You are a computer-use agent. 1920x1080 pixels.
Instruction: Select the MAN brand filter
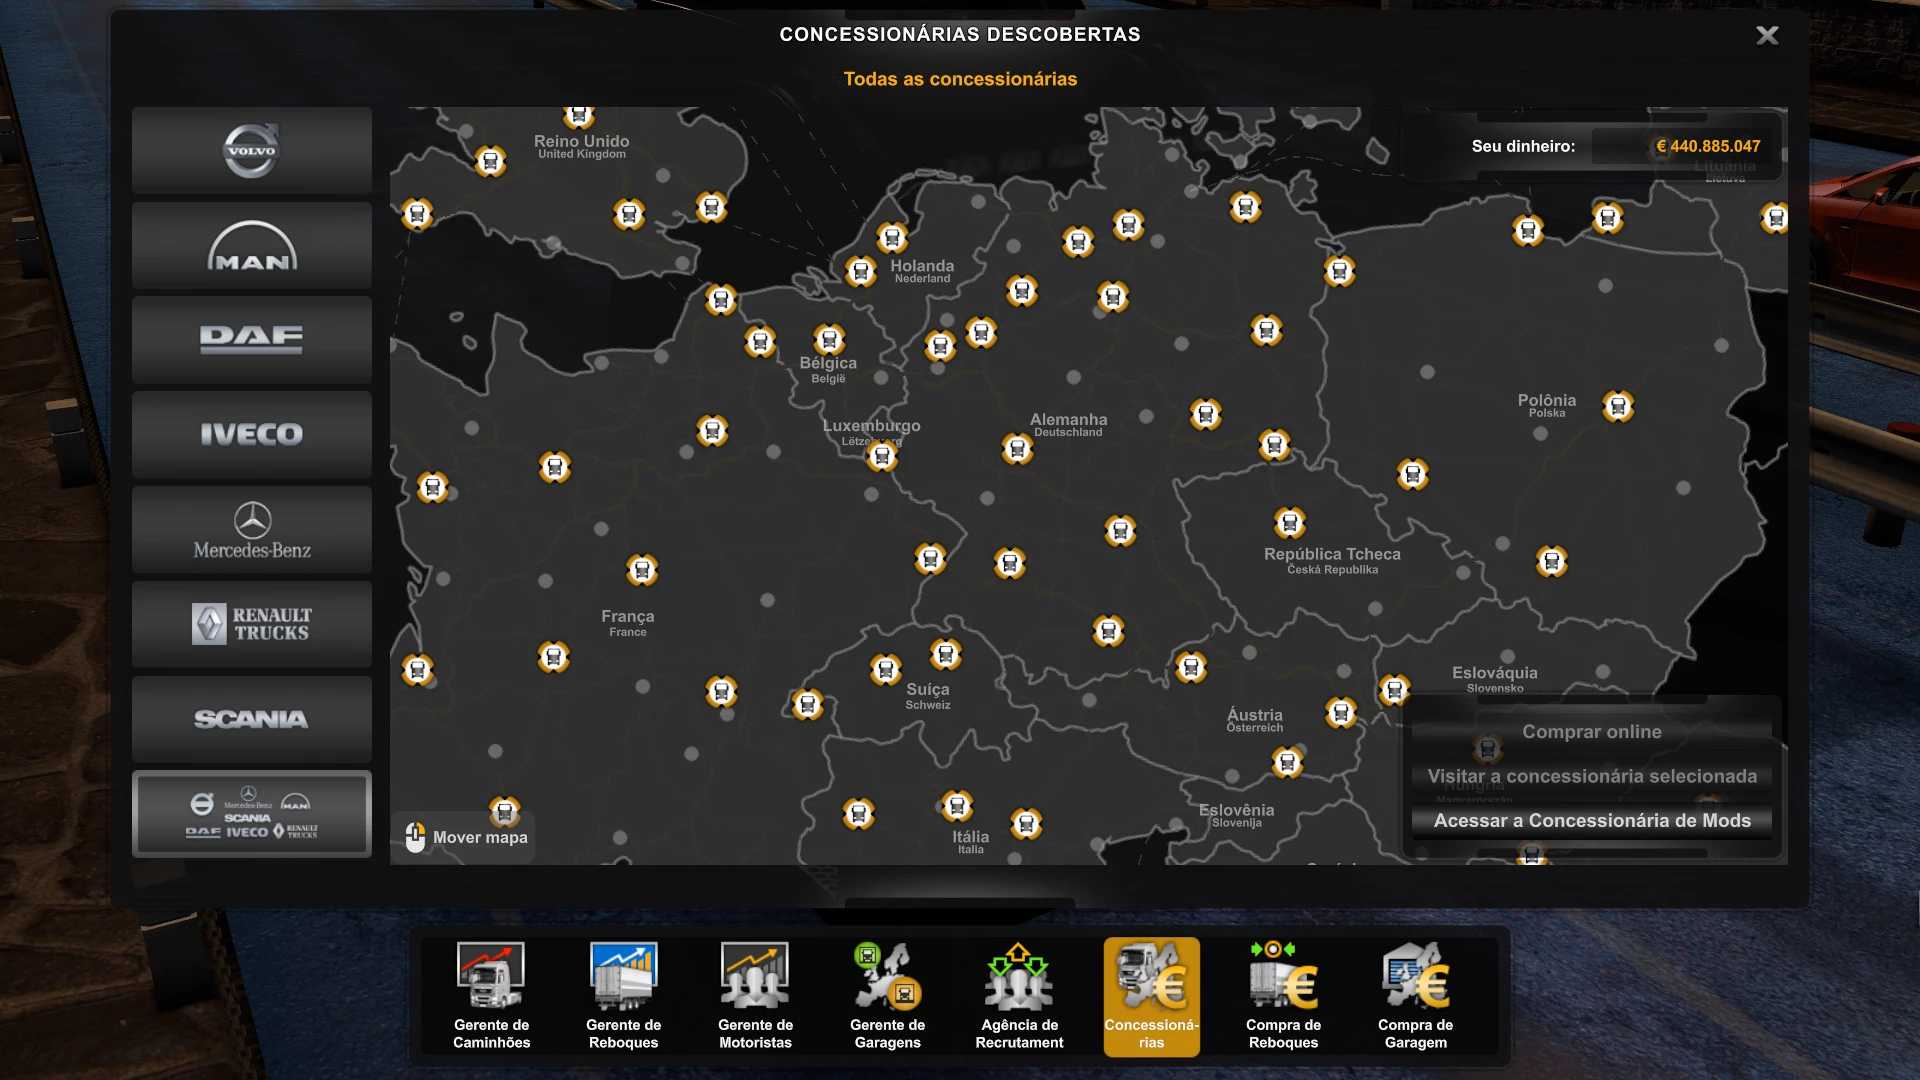point(251,246)
